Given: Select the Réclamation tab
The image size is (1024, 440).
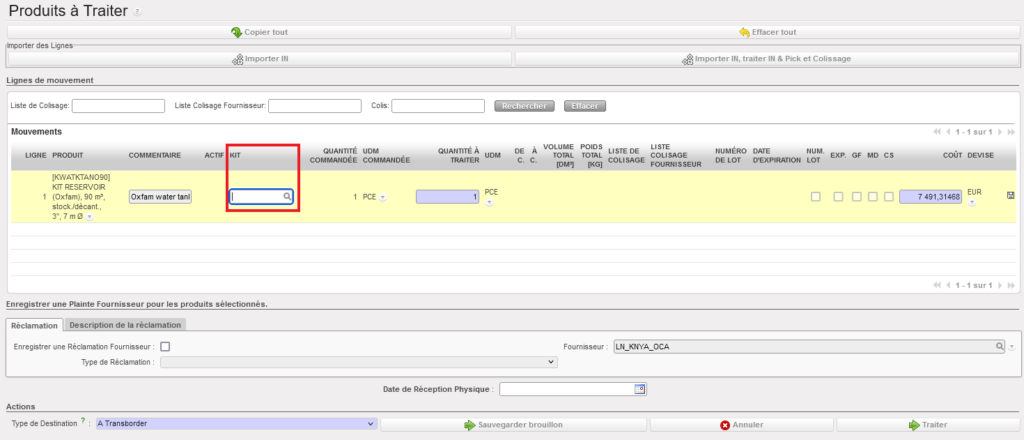Looking at the screenshot, I should pos(35,324).
